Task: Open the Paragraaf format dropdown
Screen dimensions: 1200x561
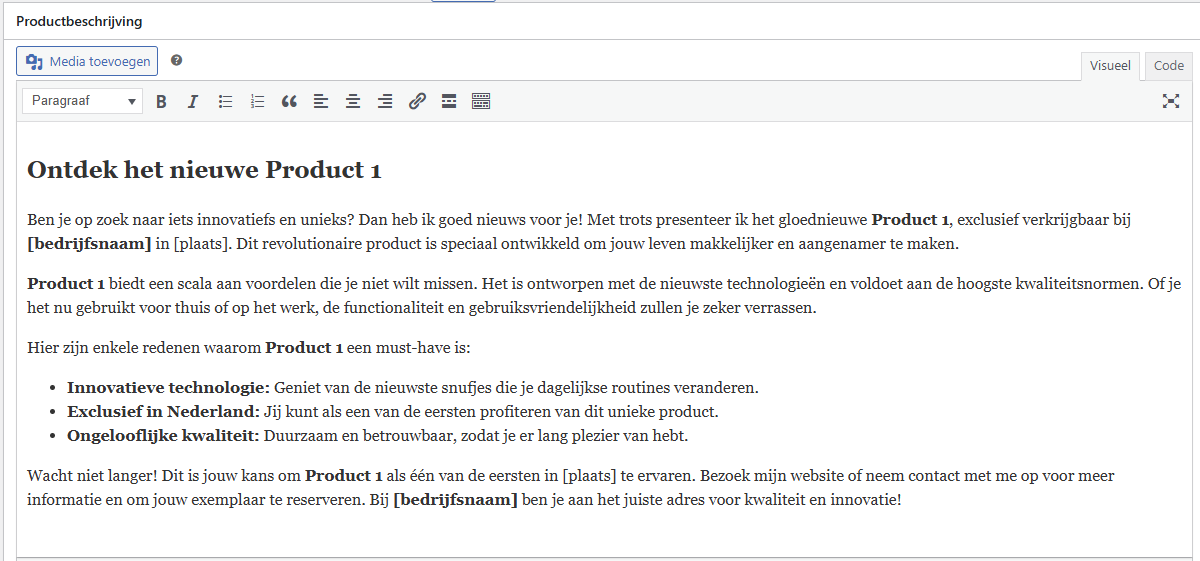Action: [x=82, y=101]
